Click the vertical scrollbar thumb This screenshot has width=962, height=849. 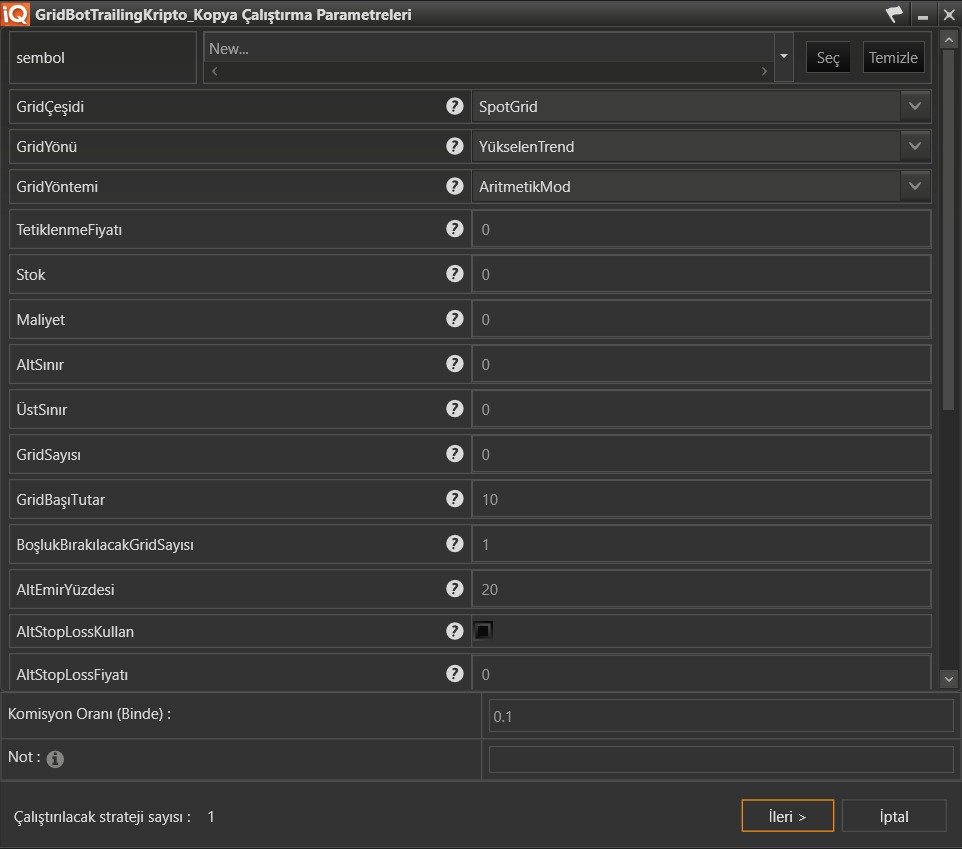(x=949, y=230)
